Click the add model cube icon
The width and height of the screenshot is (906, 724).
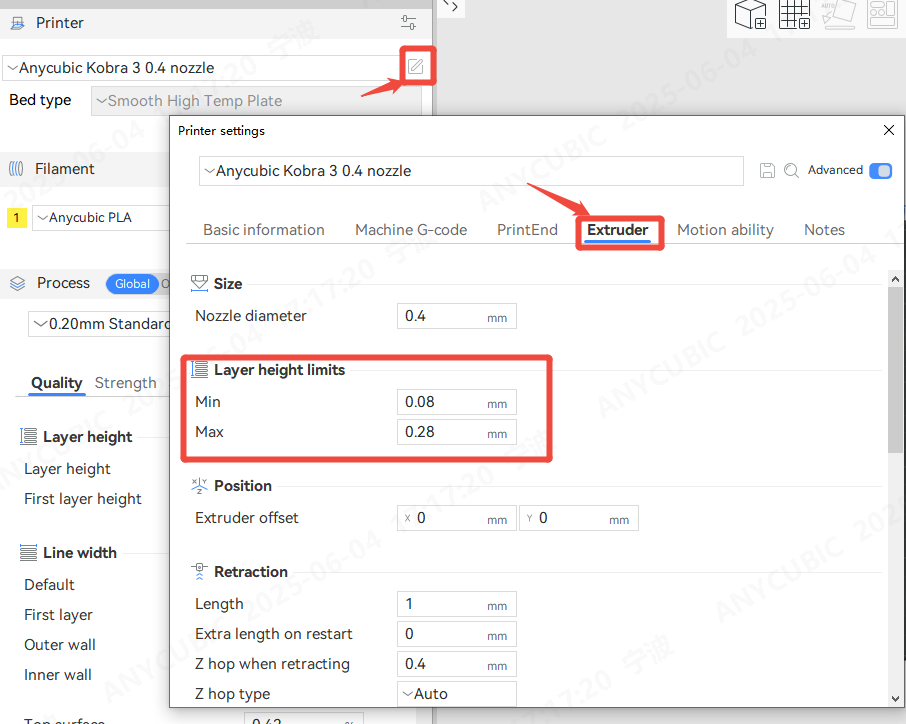click(x=750, y=14)
